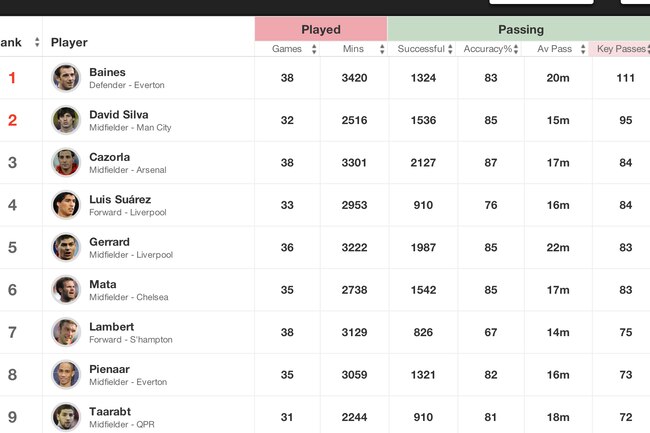Open Taarabt player name link

[110, 411]
